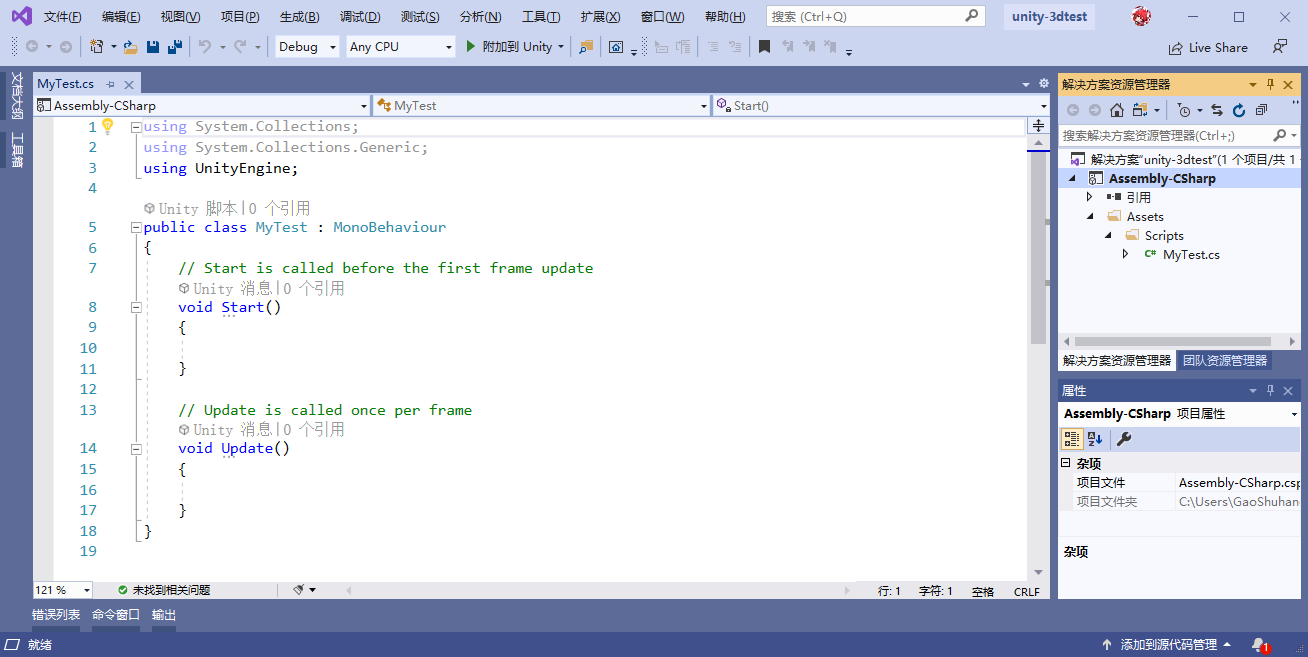Open the Any CPU platform dropdown
Screen dimensions: 1308x657
tap(400, 47)
